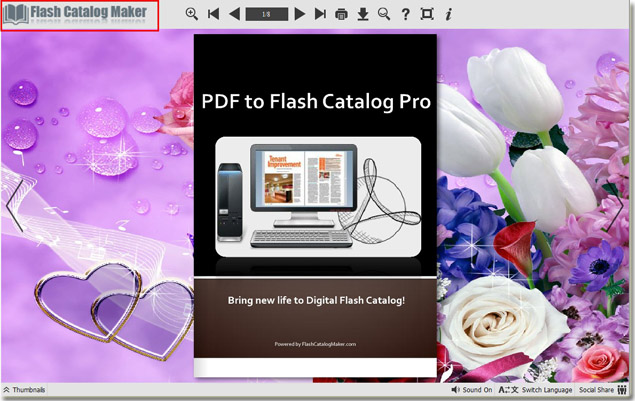The height and width of the screenshot is (401, 635).
Task: Print the catalog using printer icon
Action: point(342,14)
